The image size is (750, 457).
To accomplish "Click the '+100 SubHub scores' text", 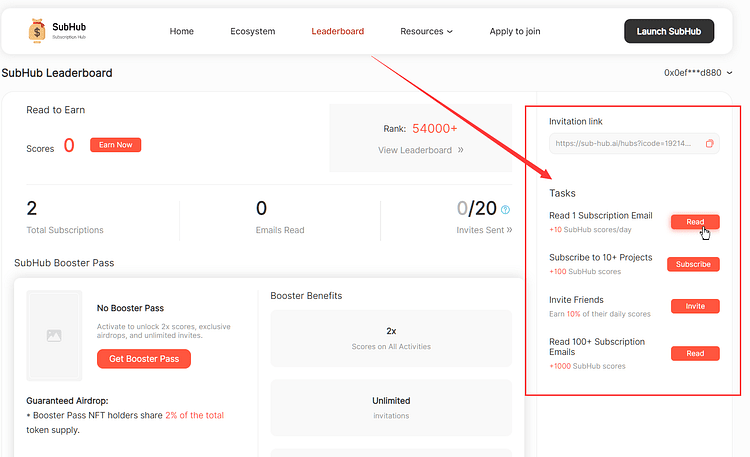I will click(585, 272).
